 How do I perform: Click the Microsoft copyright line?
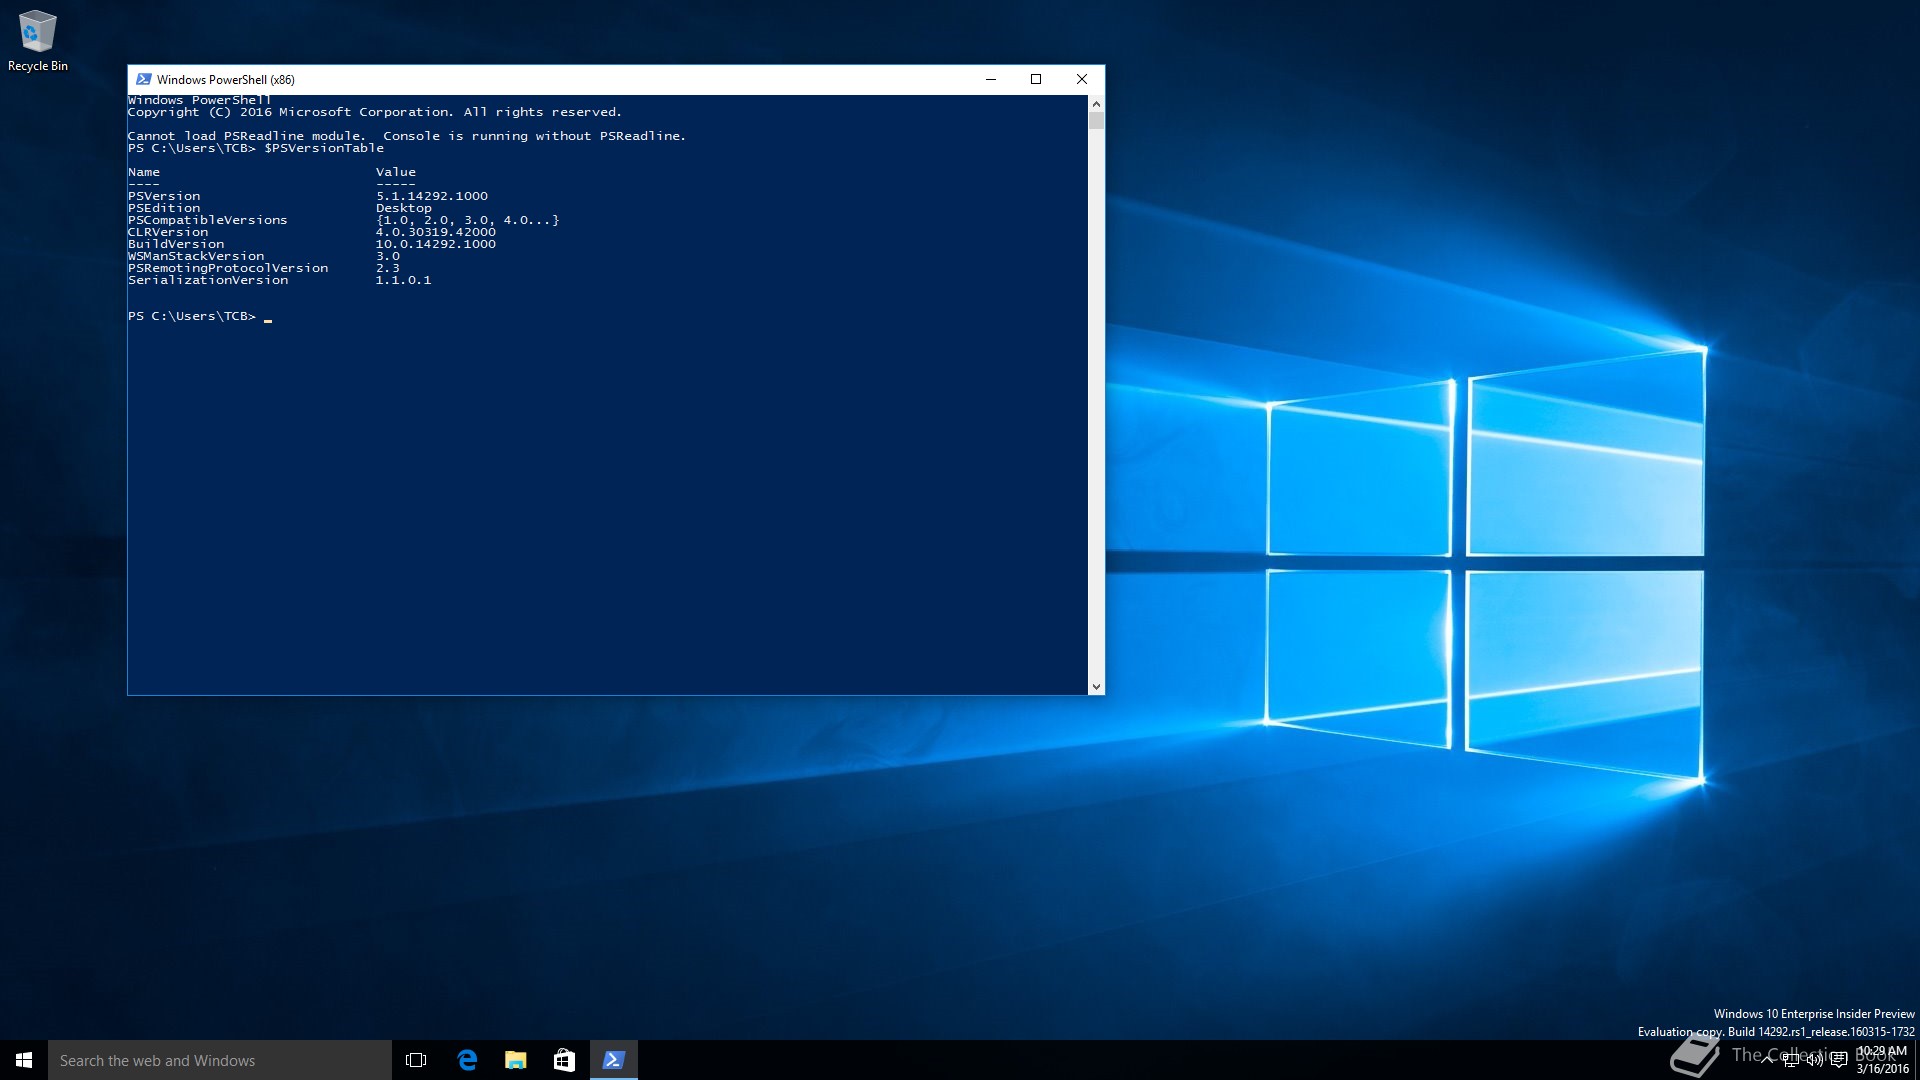tap(375, 112)
